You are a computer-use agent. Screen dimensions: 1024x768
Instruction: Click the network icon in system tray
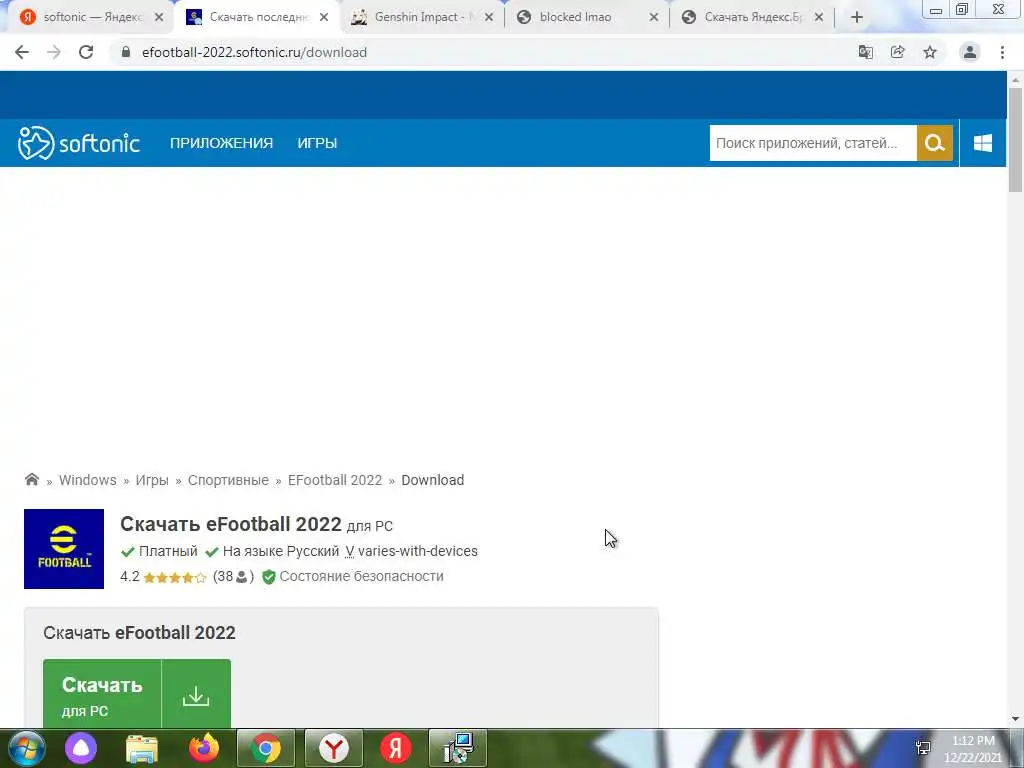click(923, 748)
